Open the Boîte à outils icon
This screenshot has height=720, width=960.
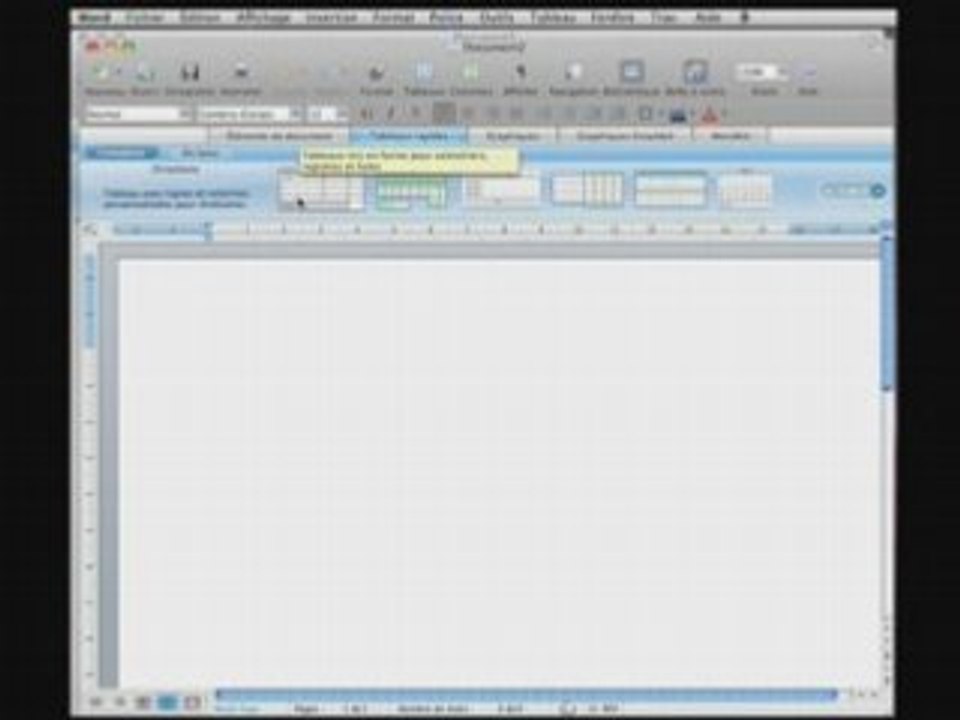695,72
